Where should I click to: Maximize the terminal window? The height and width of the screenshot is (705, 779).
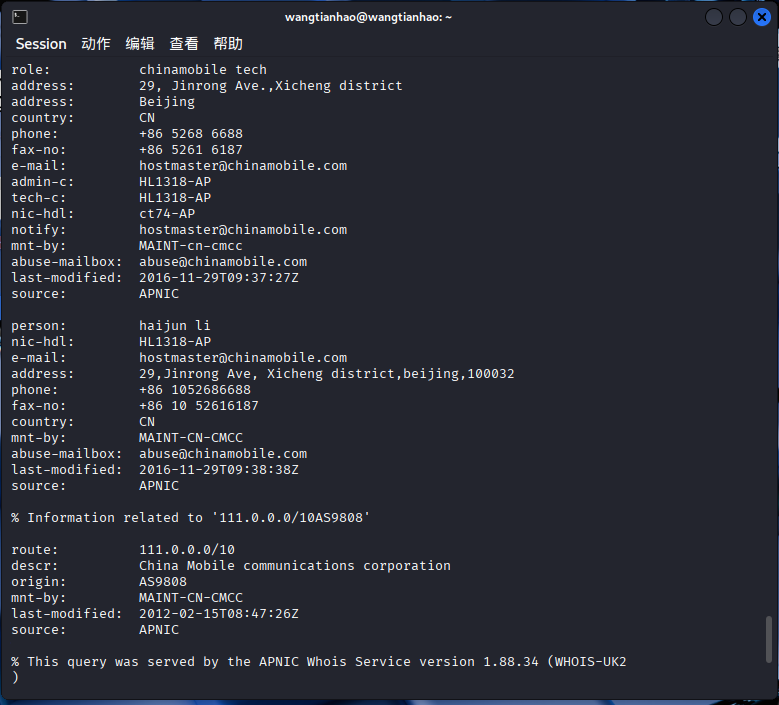click(737, 17)
